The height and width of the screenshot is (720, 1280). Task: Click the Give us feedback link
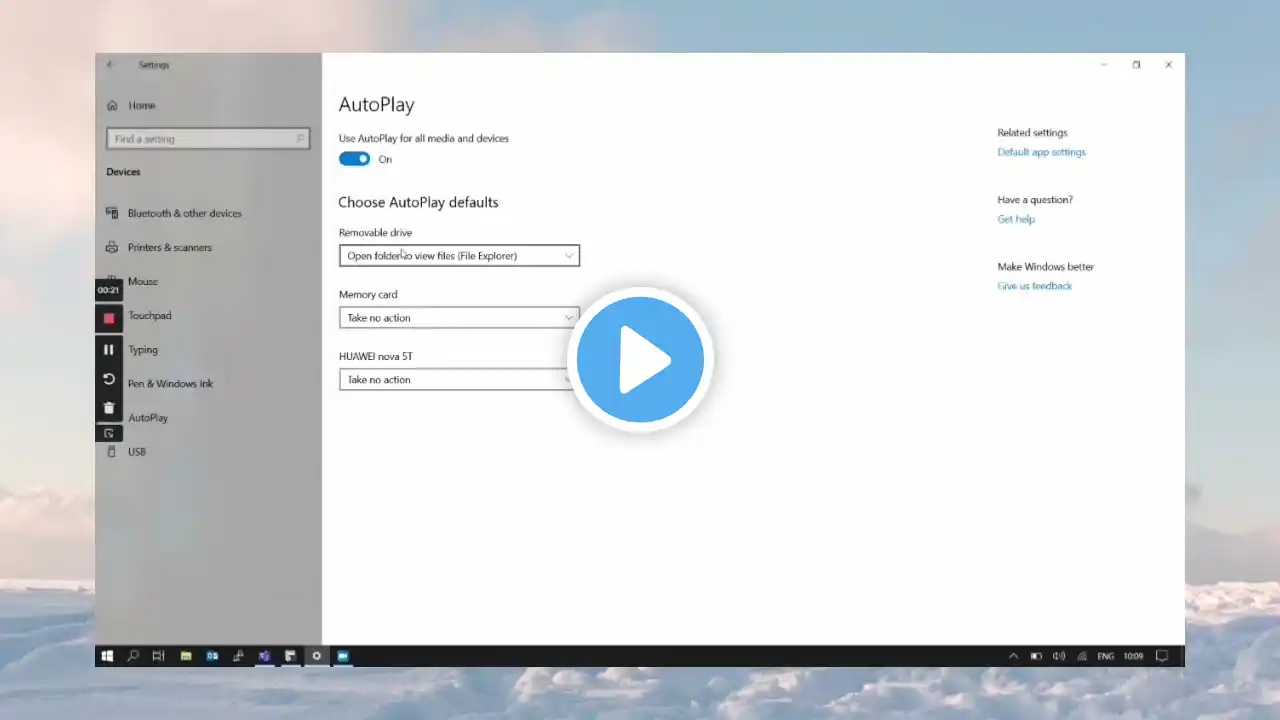click(1034, 286)
